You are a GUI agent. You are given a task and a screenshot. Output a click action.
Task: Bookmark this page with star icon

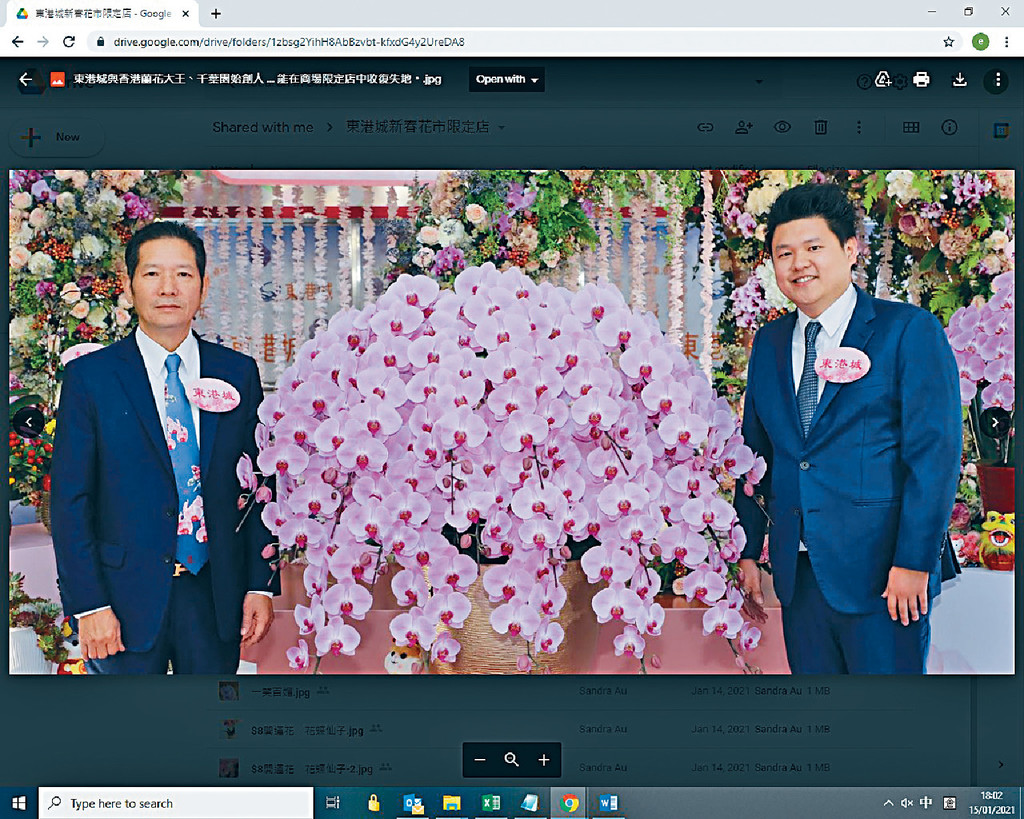[x=949, y=42]
